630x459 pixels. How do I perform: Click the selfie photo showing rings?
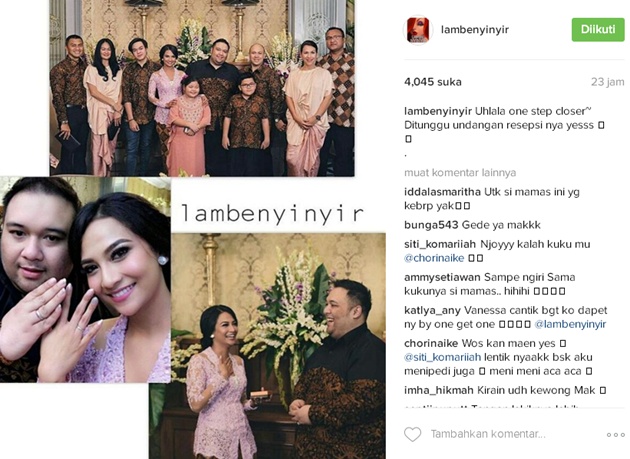click(85, 280)
